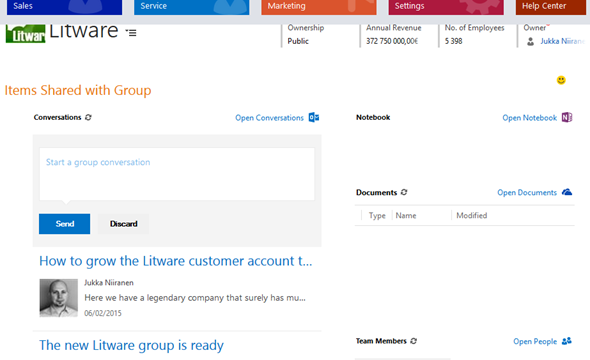Sort documents by Modified column
The height and width of the screenshot is (360, 590).
click(471, 216)
